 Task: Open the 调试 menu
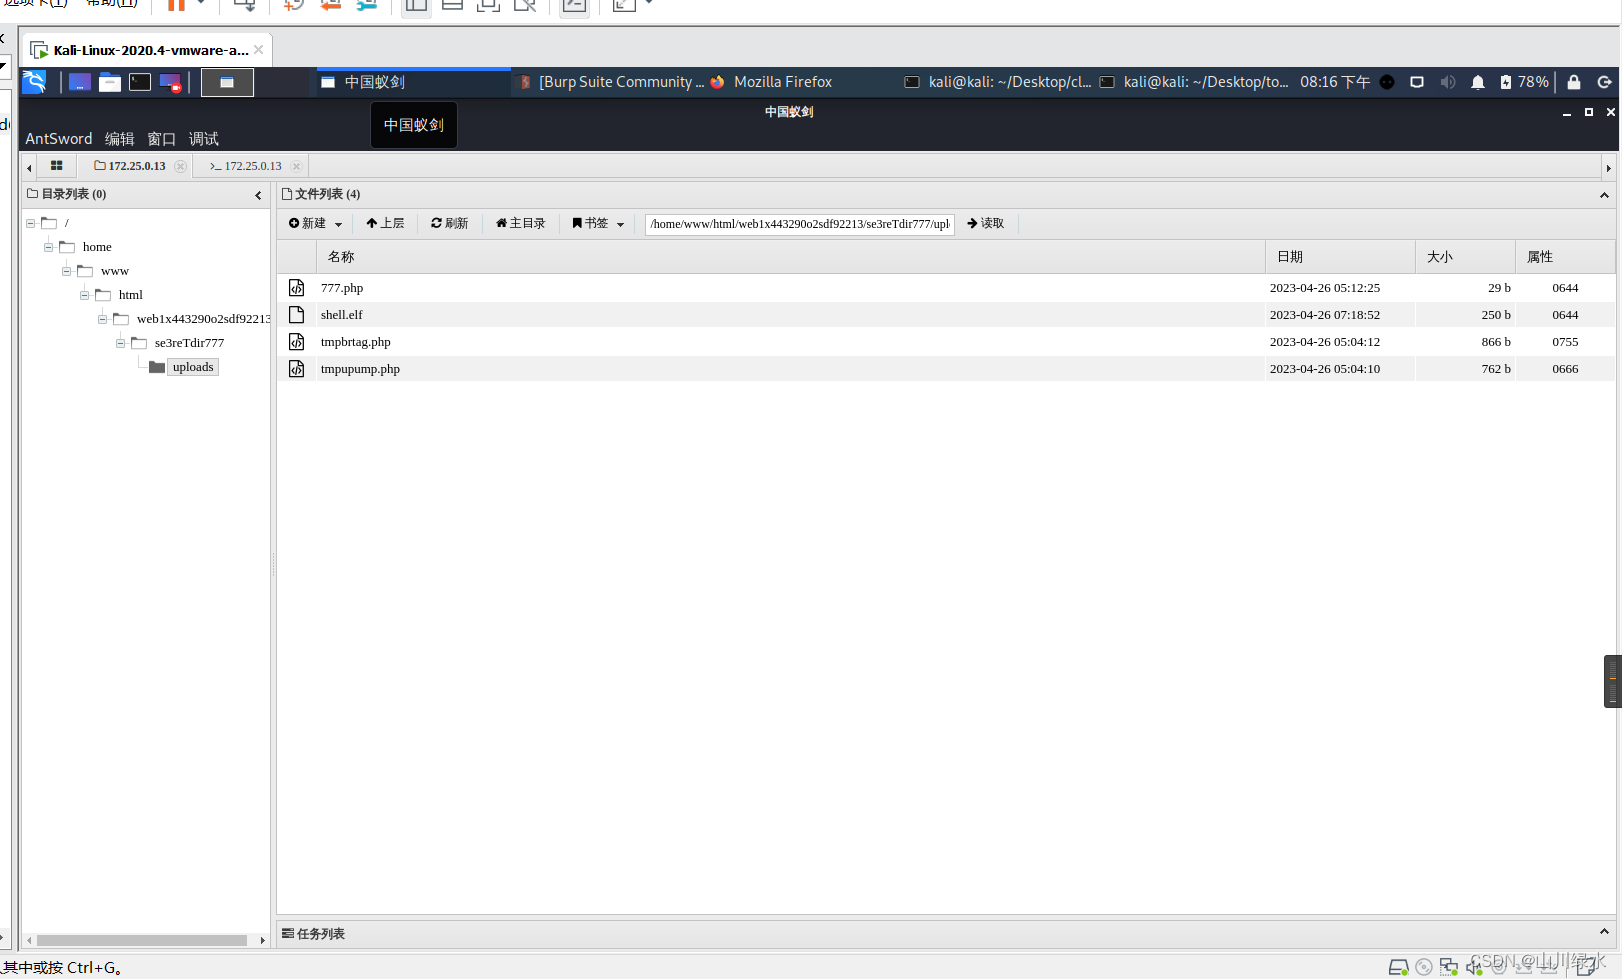point(203,139)
